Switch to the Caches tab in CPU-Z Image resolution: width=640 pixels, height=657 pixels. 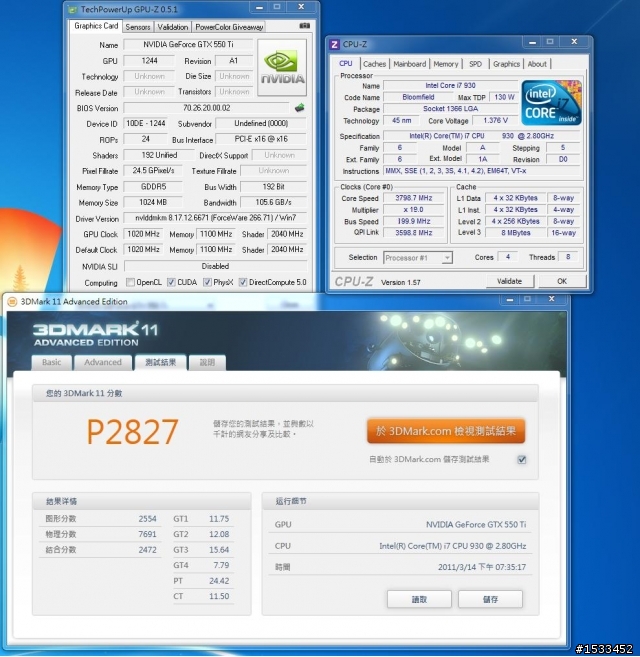374,64
